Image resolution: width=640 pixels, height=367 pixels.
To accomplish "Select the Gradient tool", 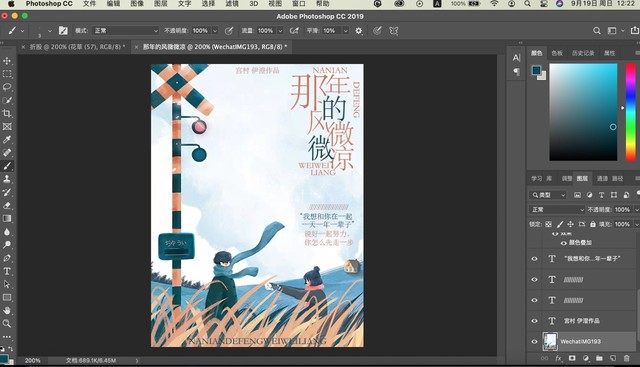I will pyautogui.click(x=7, y=218).
